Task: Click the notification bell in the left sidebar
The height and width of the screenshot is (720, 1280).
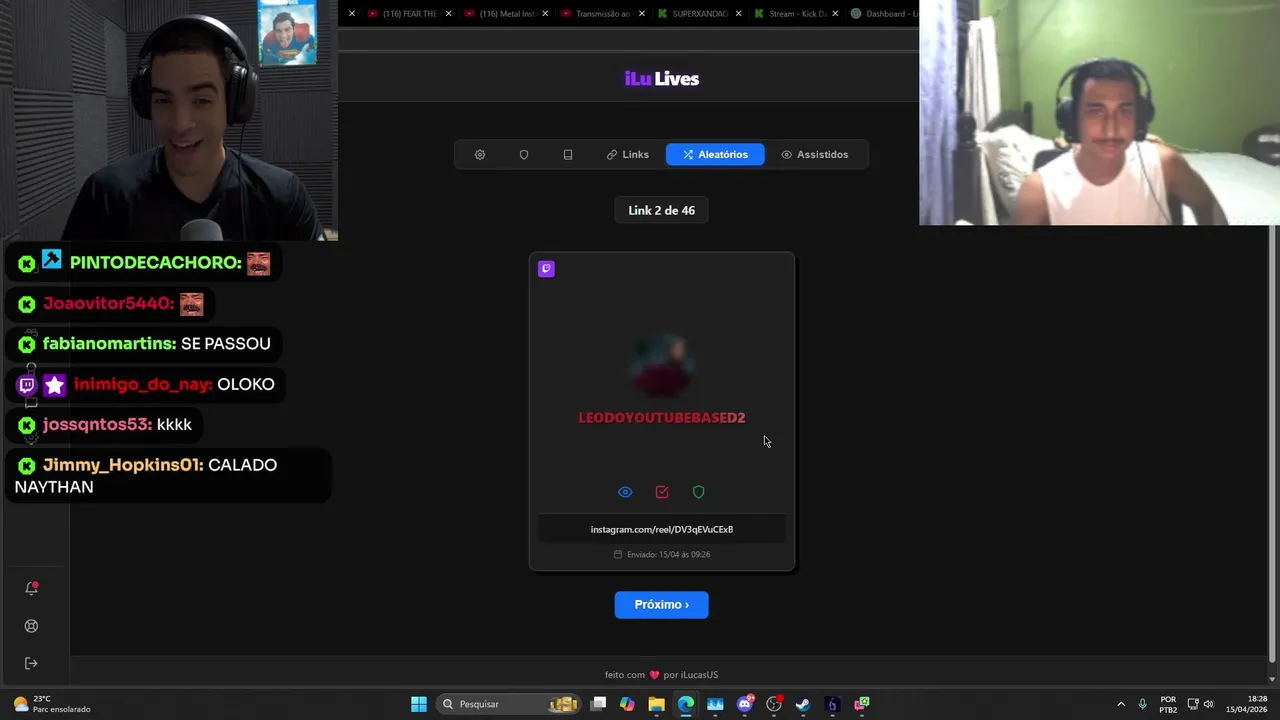Action: pos(31,588)
